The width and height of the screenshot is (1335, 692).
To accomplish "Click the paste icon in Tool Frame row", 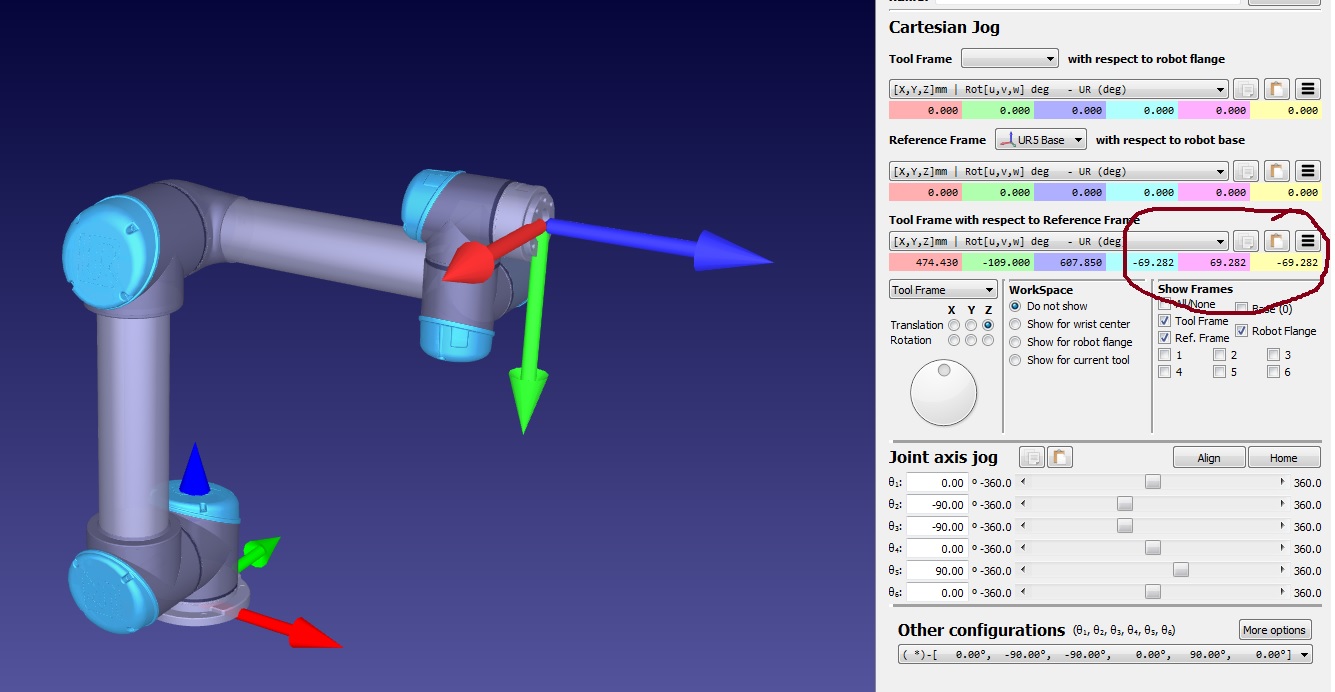I will [x=1276, y=89].
